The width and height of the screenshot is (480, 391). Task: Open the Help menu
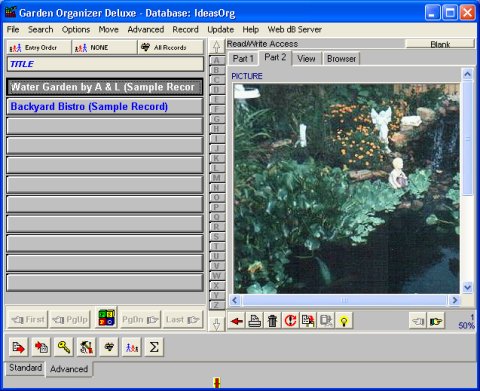251,29
